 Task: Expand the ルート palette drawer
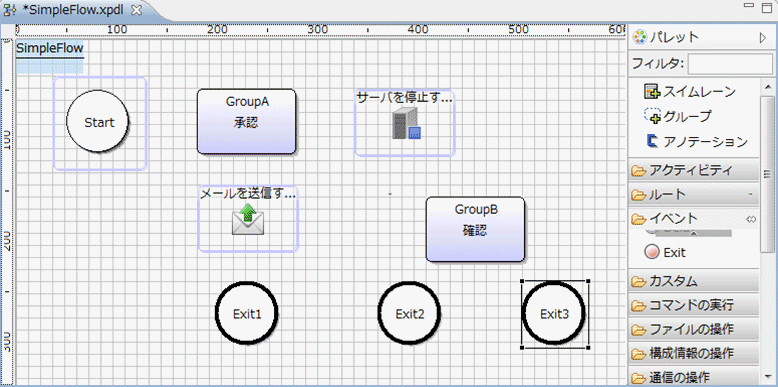point(694,194)
